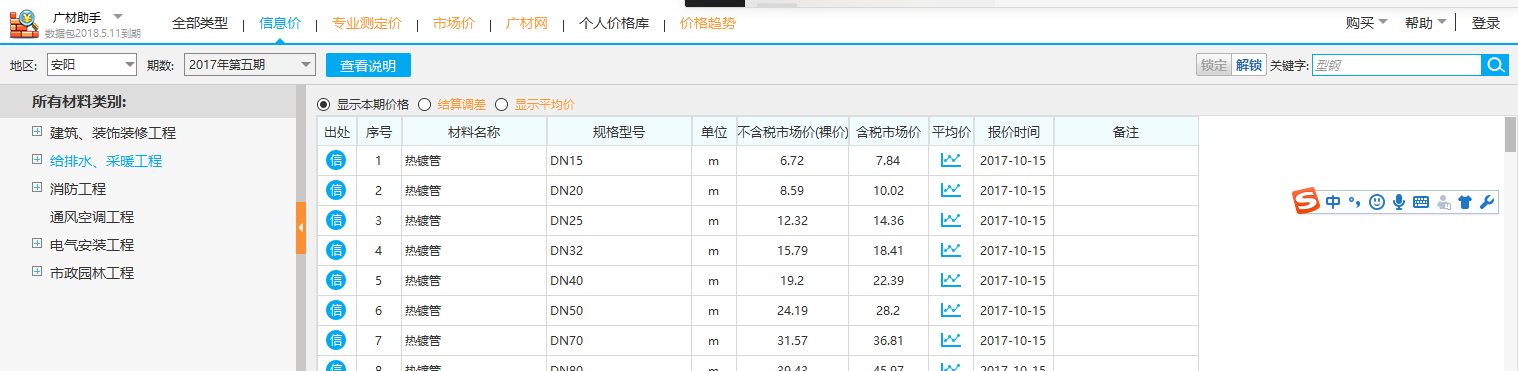The width and height of the screenshot is (1518, 371).
Task: Click the 登录 login link
Action: pos(1486,23)
